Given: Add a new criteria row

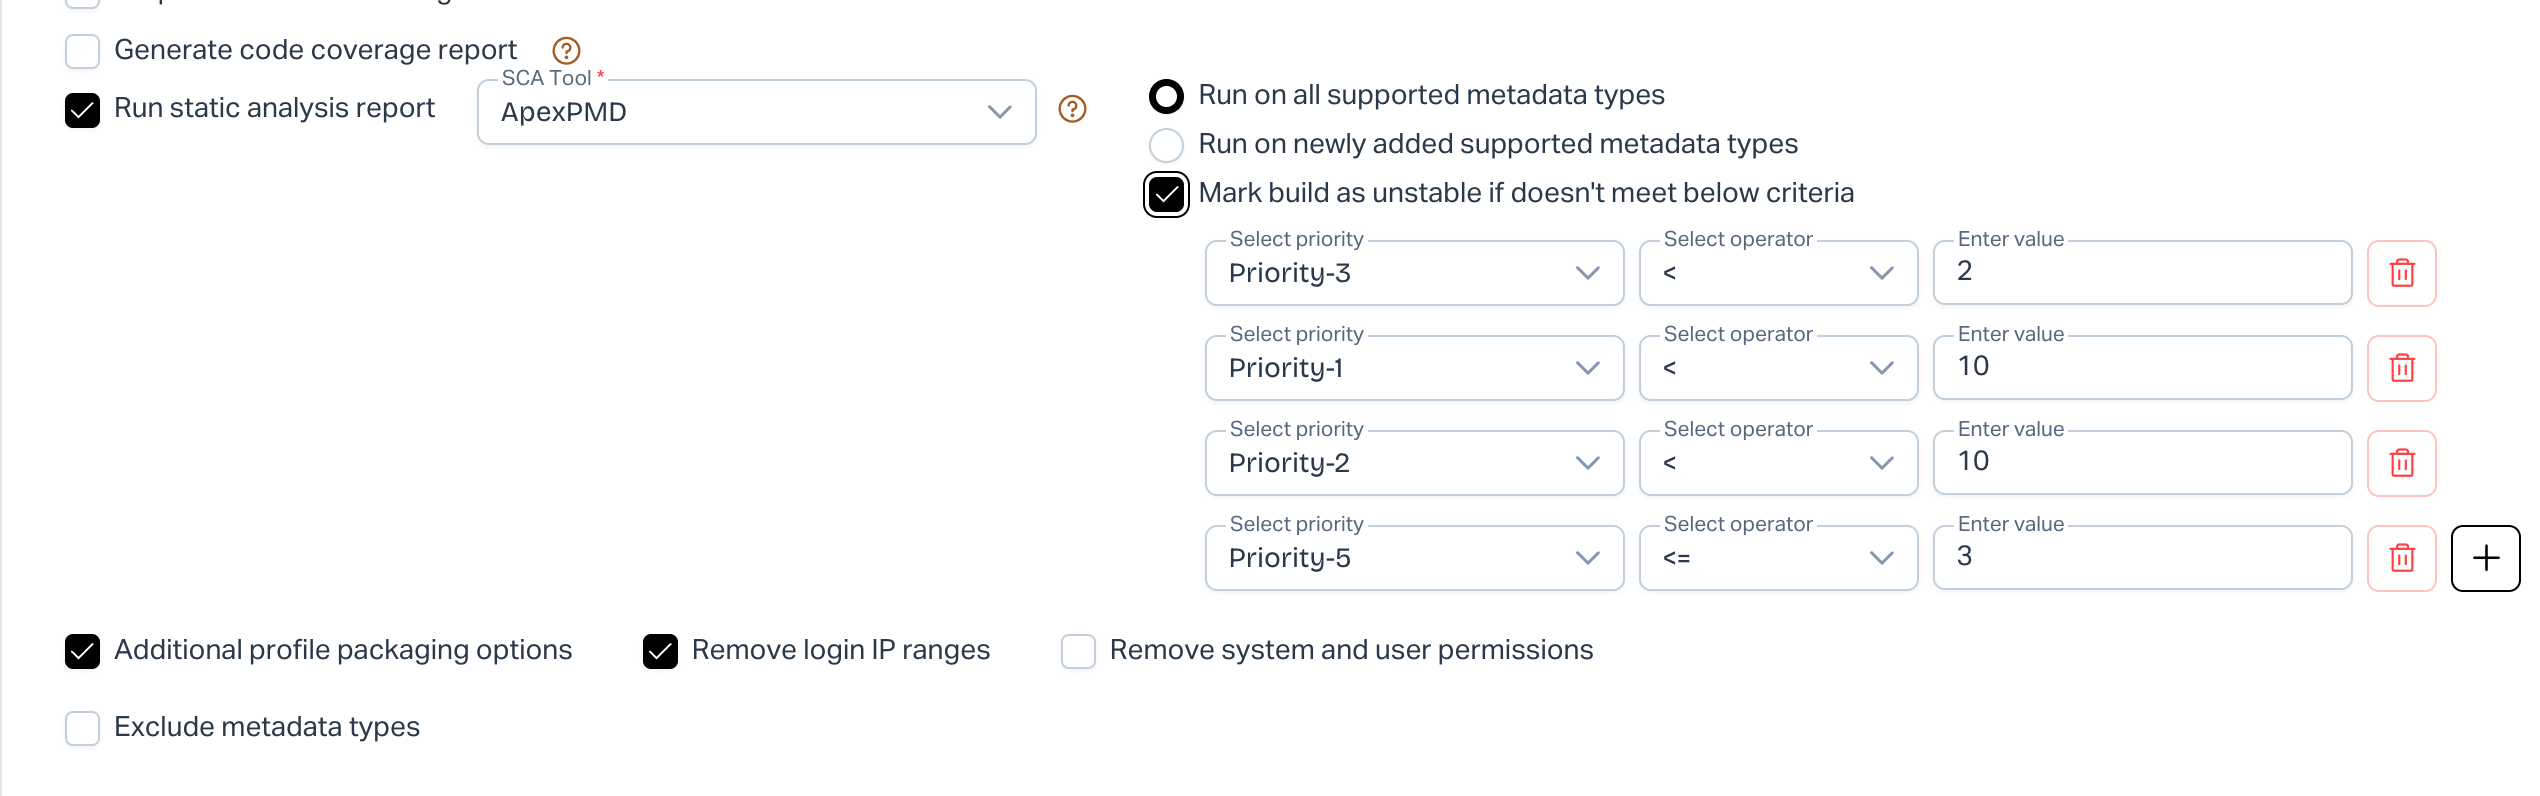Looking at the screenshot, I should 2485,558.
